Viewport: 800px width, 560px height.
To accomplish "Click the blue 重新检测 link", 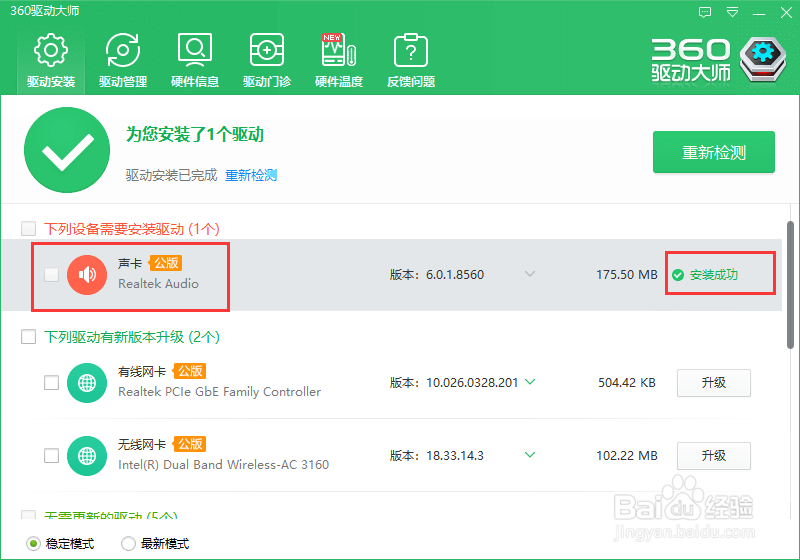I will 251,175.
